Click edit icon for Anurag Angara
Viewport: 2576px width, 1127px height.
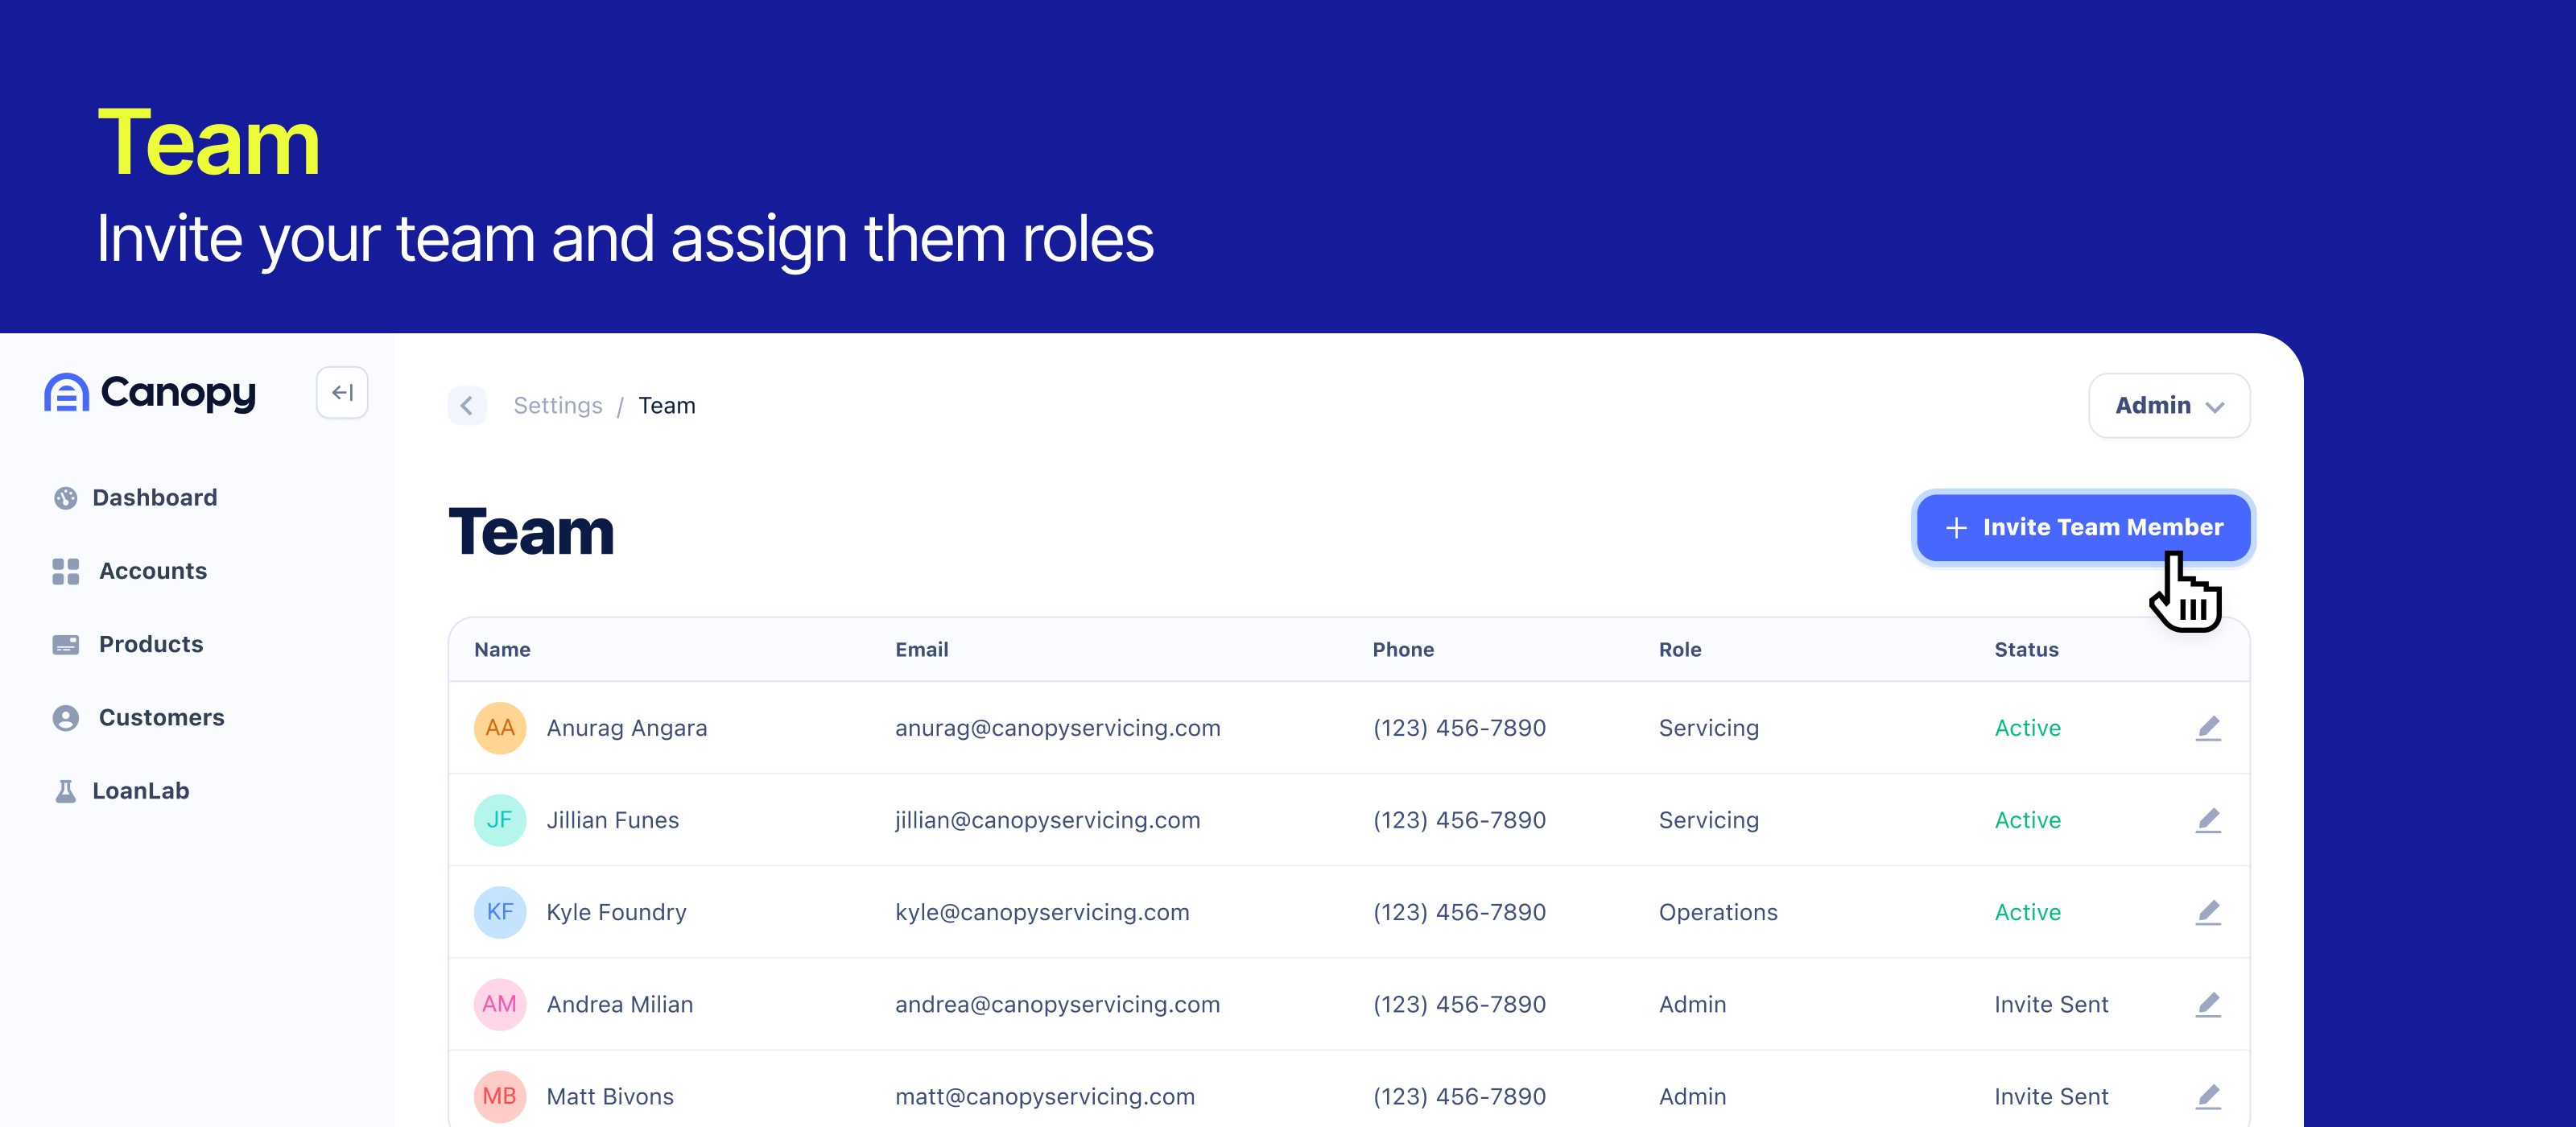(x=2208, y=728)
